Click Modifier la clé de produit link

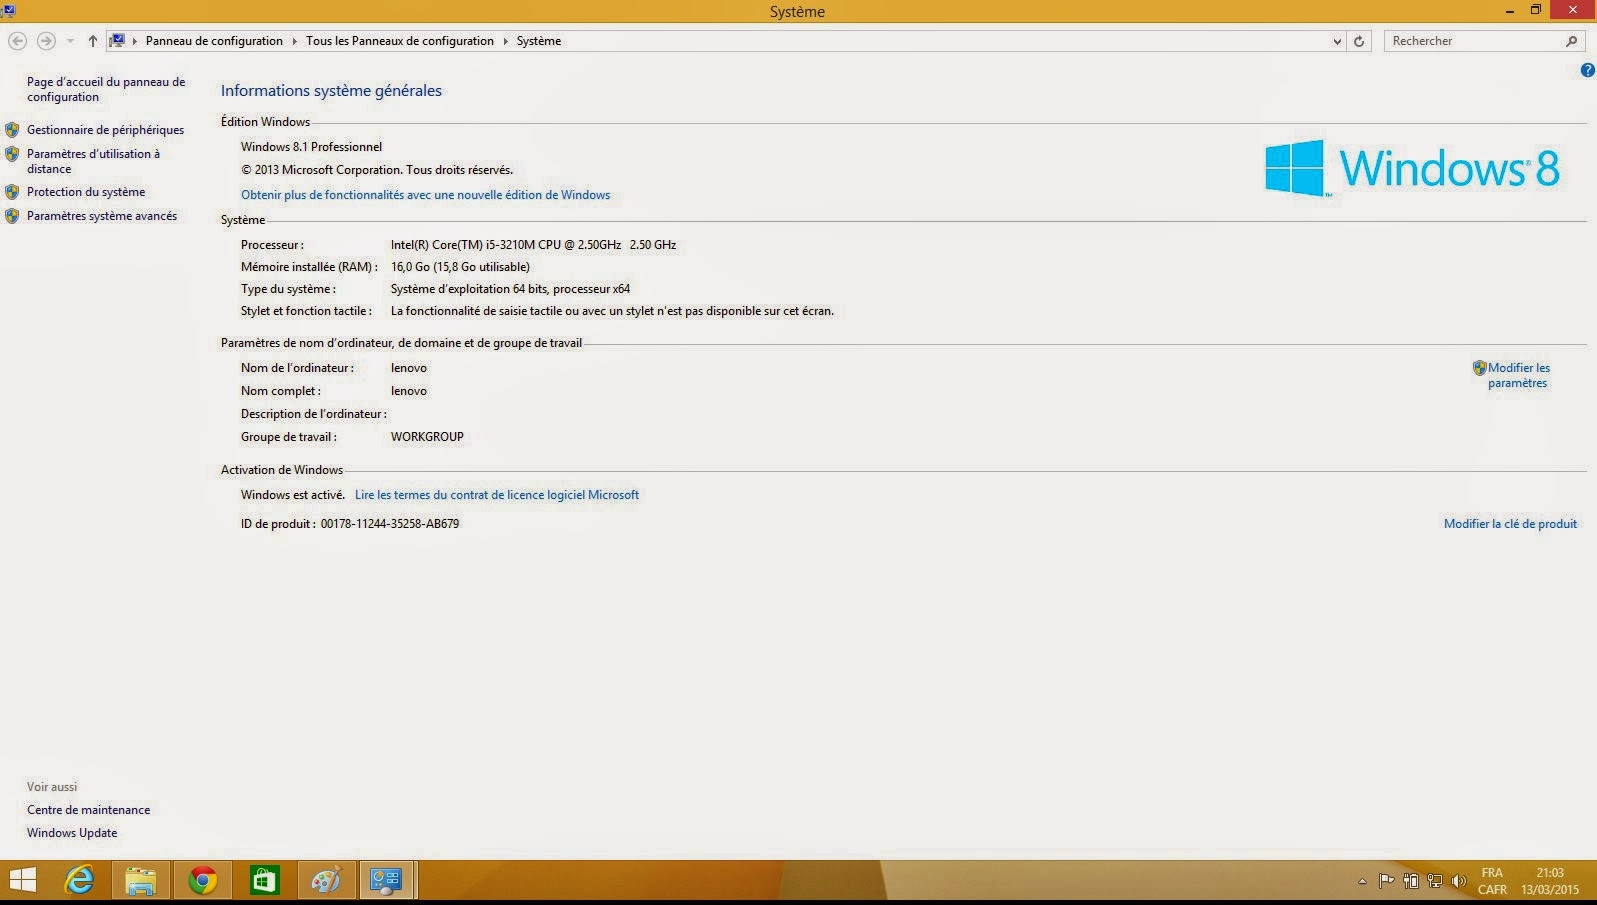coord(1510,524)
